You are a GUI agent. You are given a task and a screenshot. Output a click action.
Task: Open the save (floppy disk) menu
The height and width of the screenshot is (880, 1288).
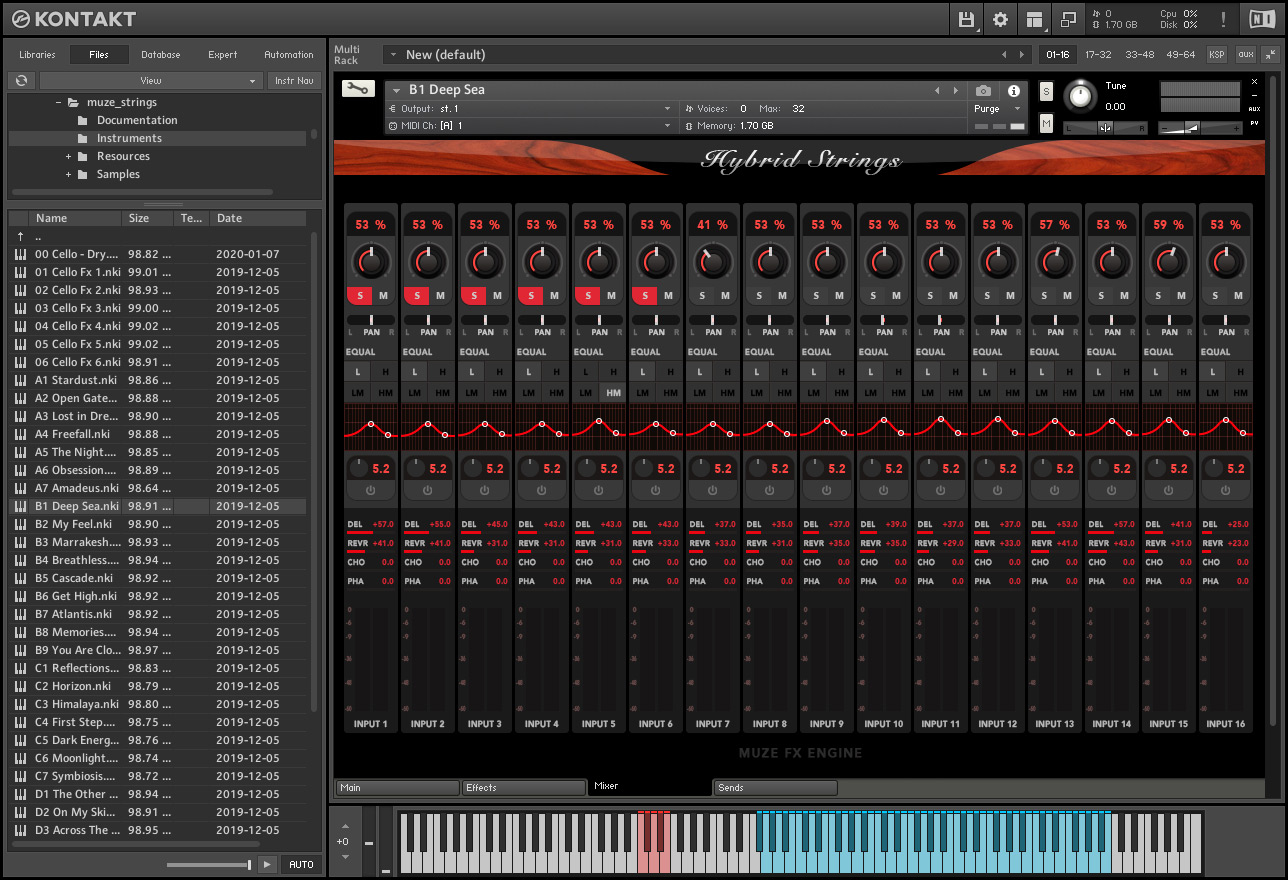(966, 19)
